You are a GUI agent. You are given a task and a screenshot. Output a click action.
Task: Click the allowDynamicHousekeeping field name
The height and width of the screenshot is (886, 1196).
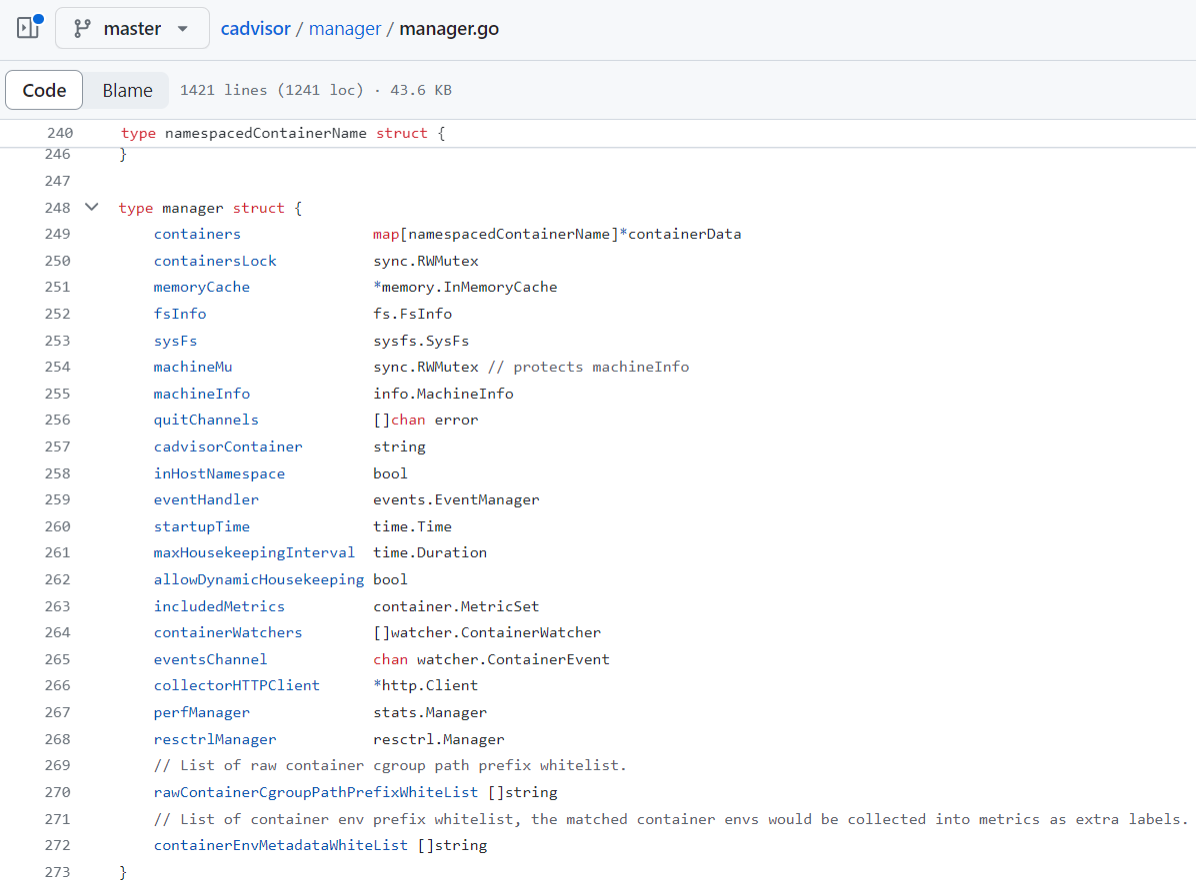[258, 580]
